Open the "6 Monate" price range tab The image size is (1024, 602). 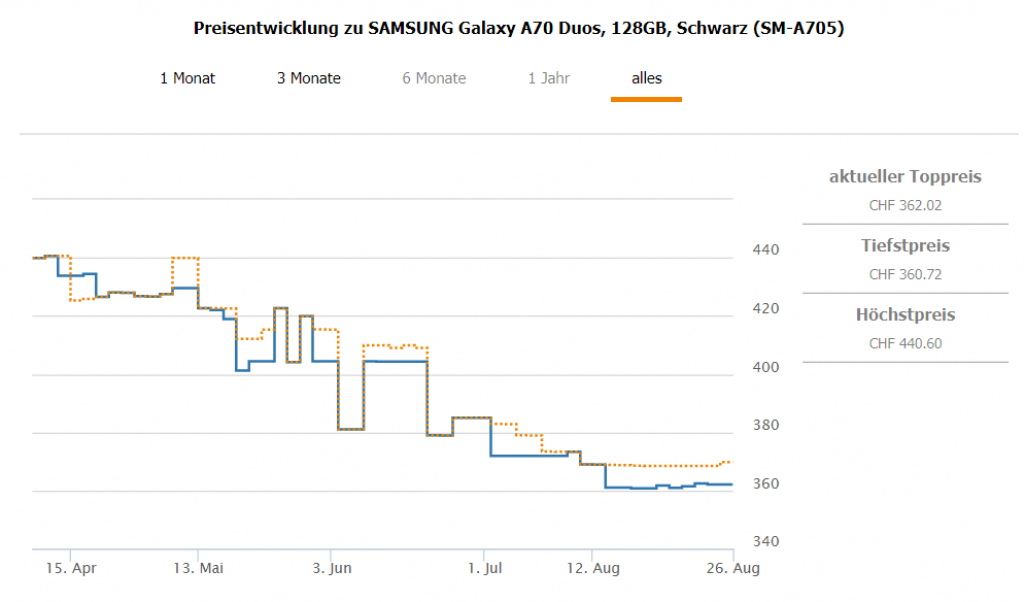434,78
